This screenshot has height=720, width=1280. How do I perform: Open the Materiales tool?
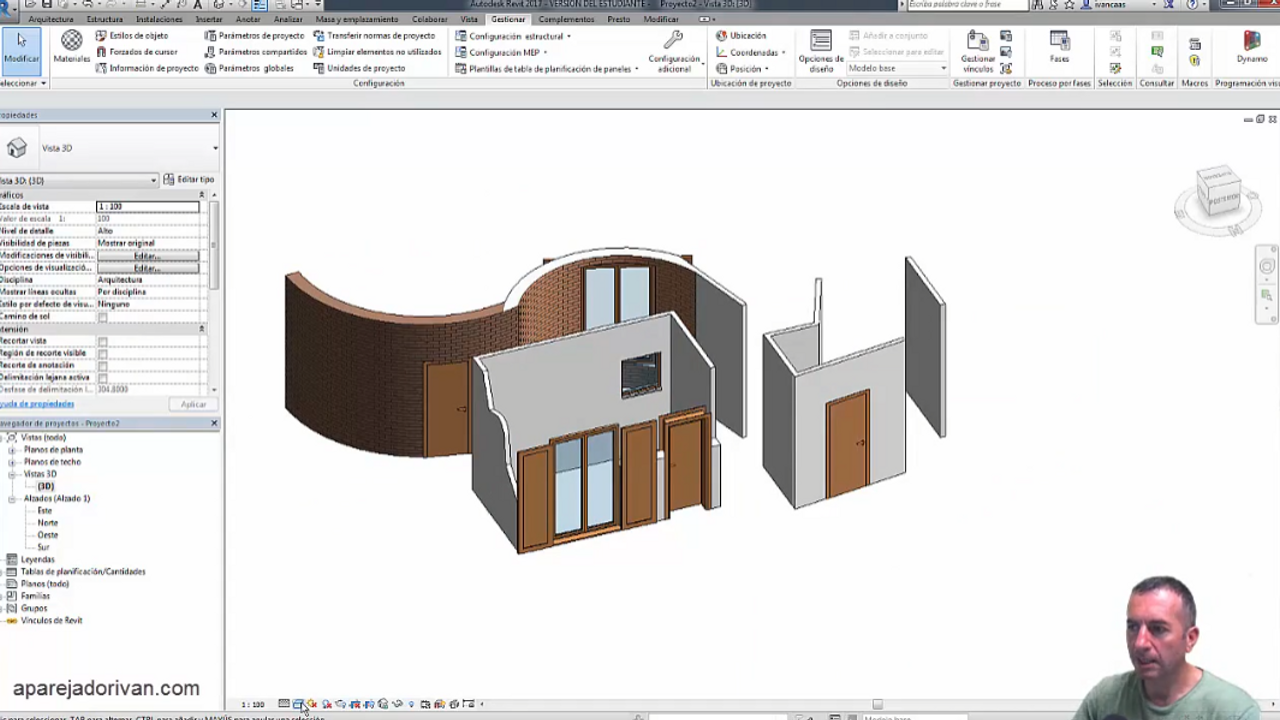pos(71,46)
